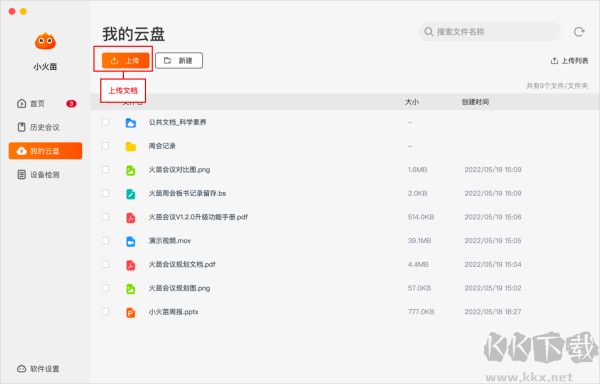Select file name 火苗会议对比图.png

point(179,170)
